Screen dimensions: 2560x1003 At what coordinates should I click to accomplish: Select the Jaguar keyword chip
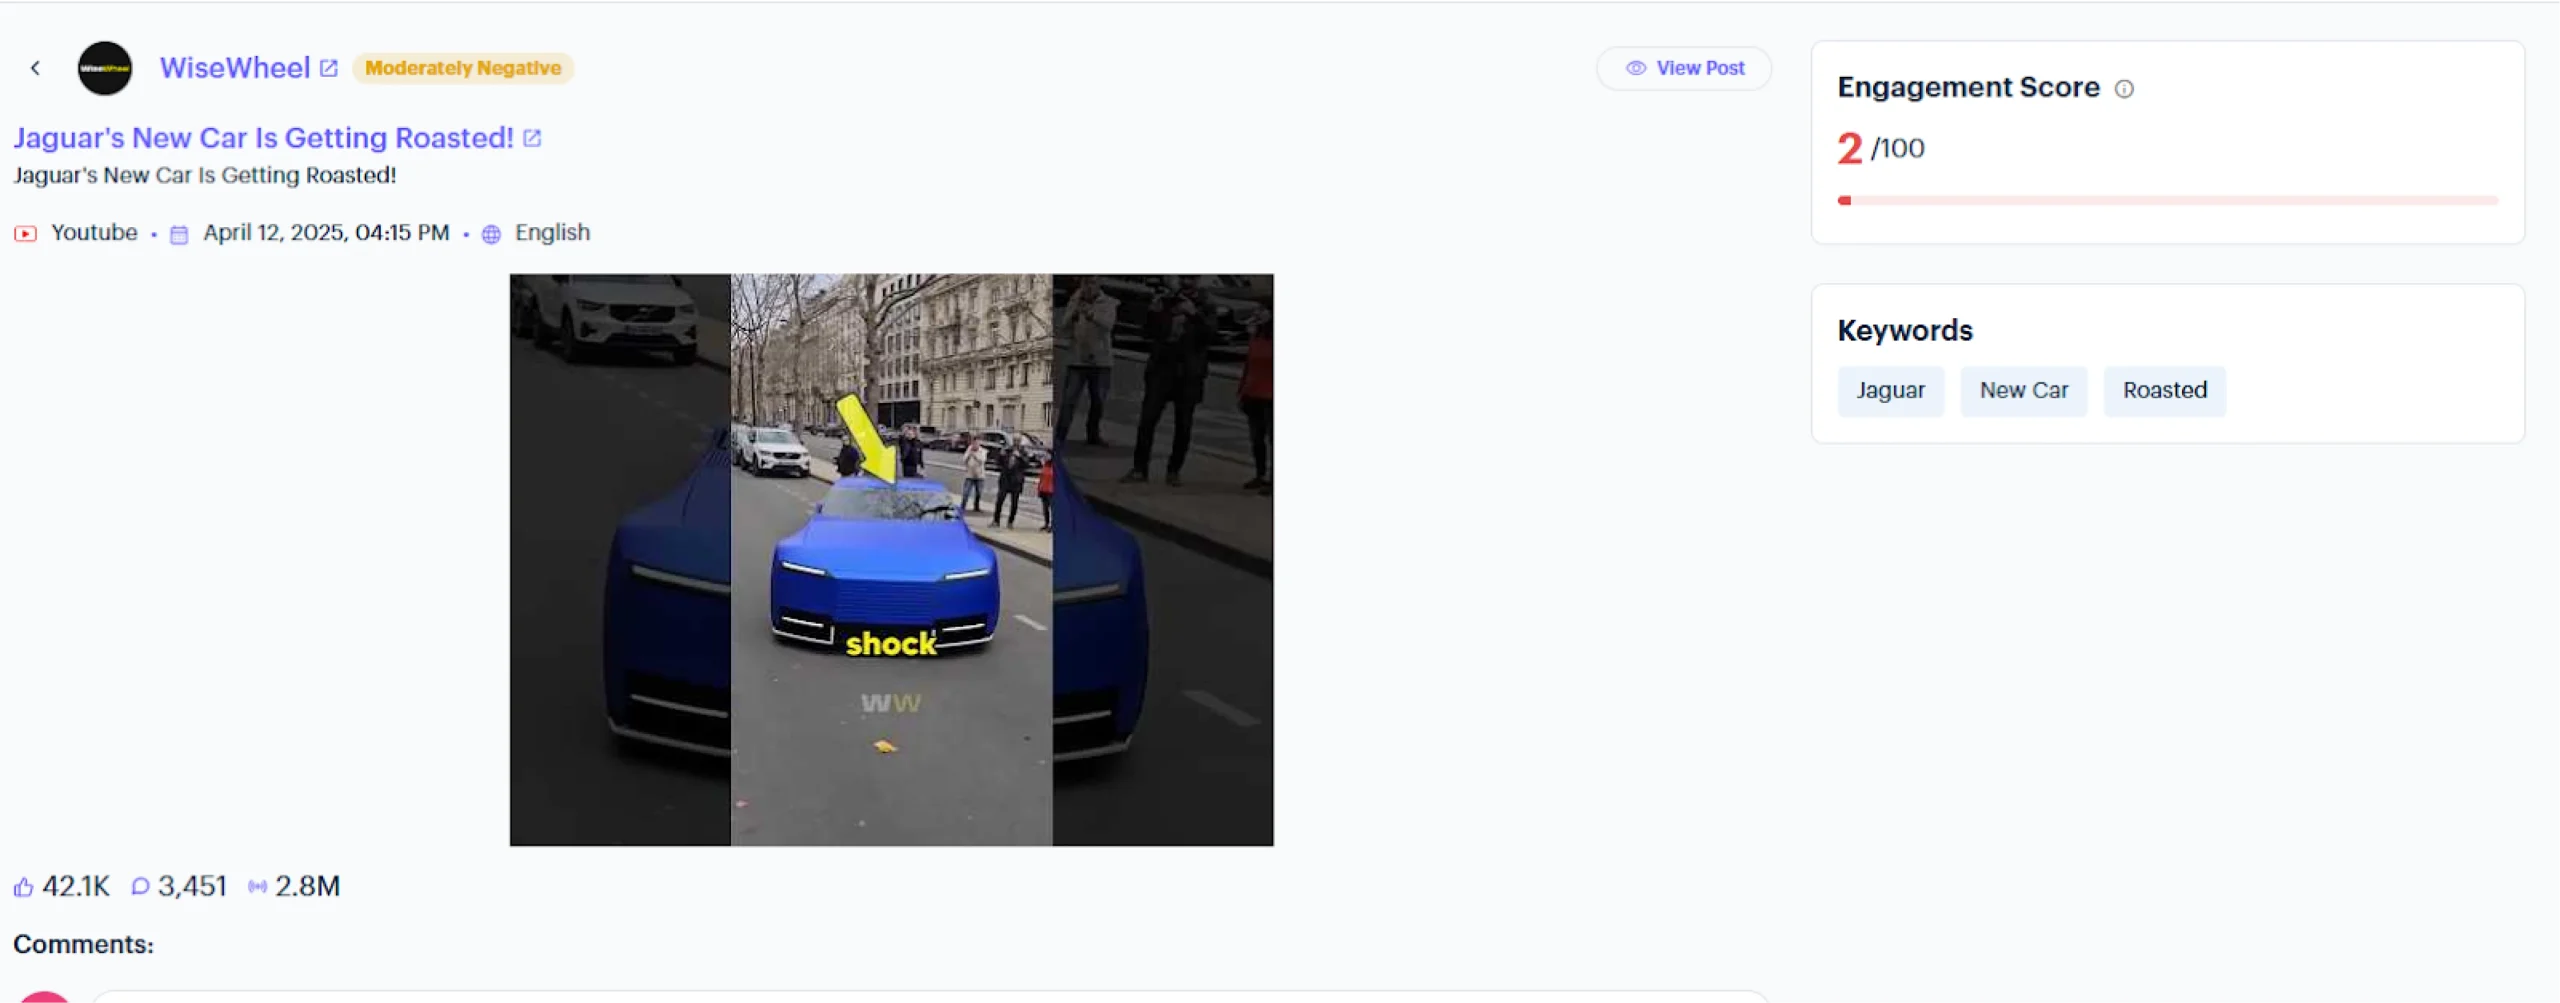tap(1890, 391)
